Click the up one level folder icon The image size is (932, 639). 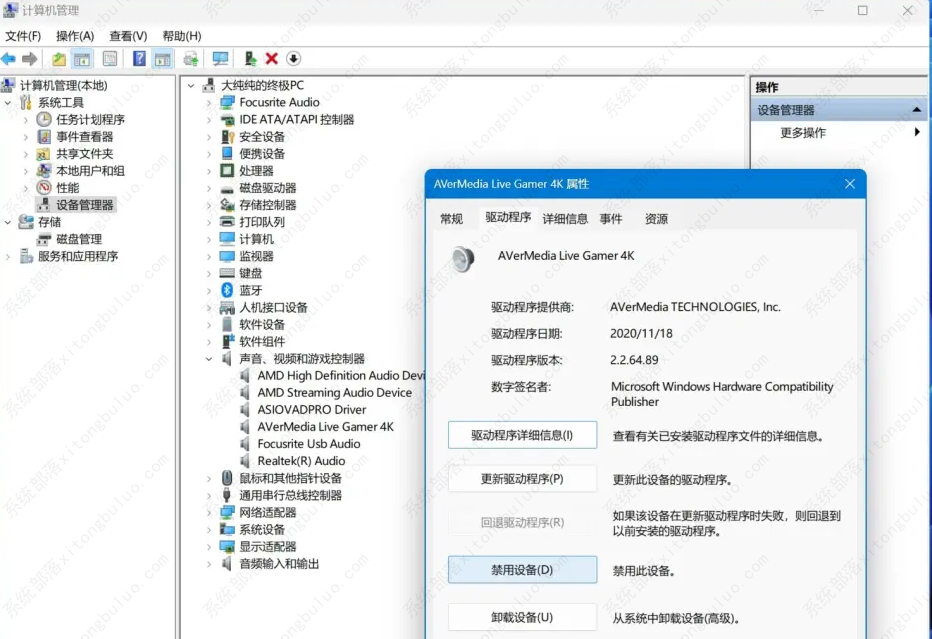click(59, 59)
